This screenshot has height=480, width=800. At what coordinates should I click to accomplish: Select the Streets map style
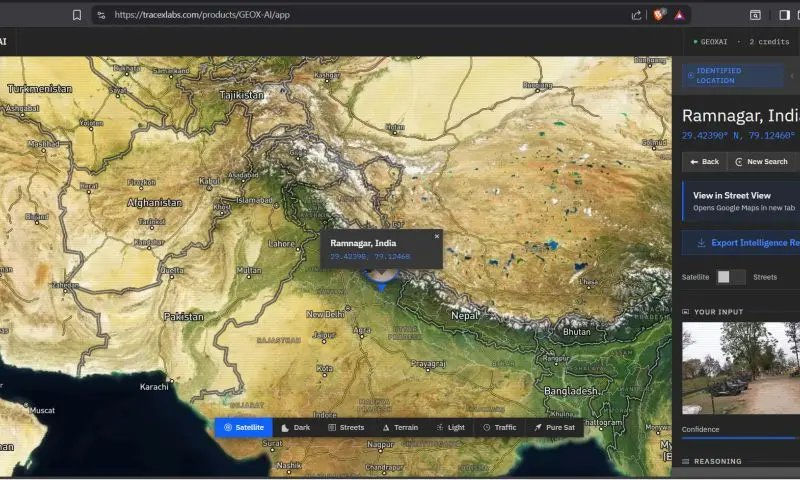[346, 427]
